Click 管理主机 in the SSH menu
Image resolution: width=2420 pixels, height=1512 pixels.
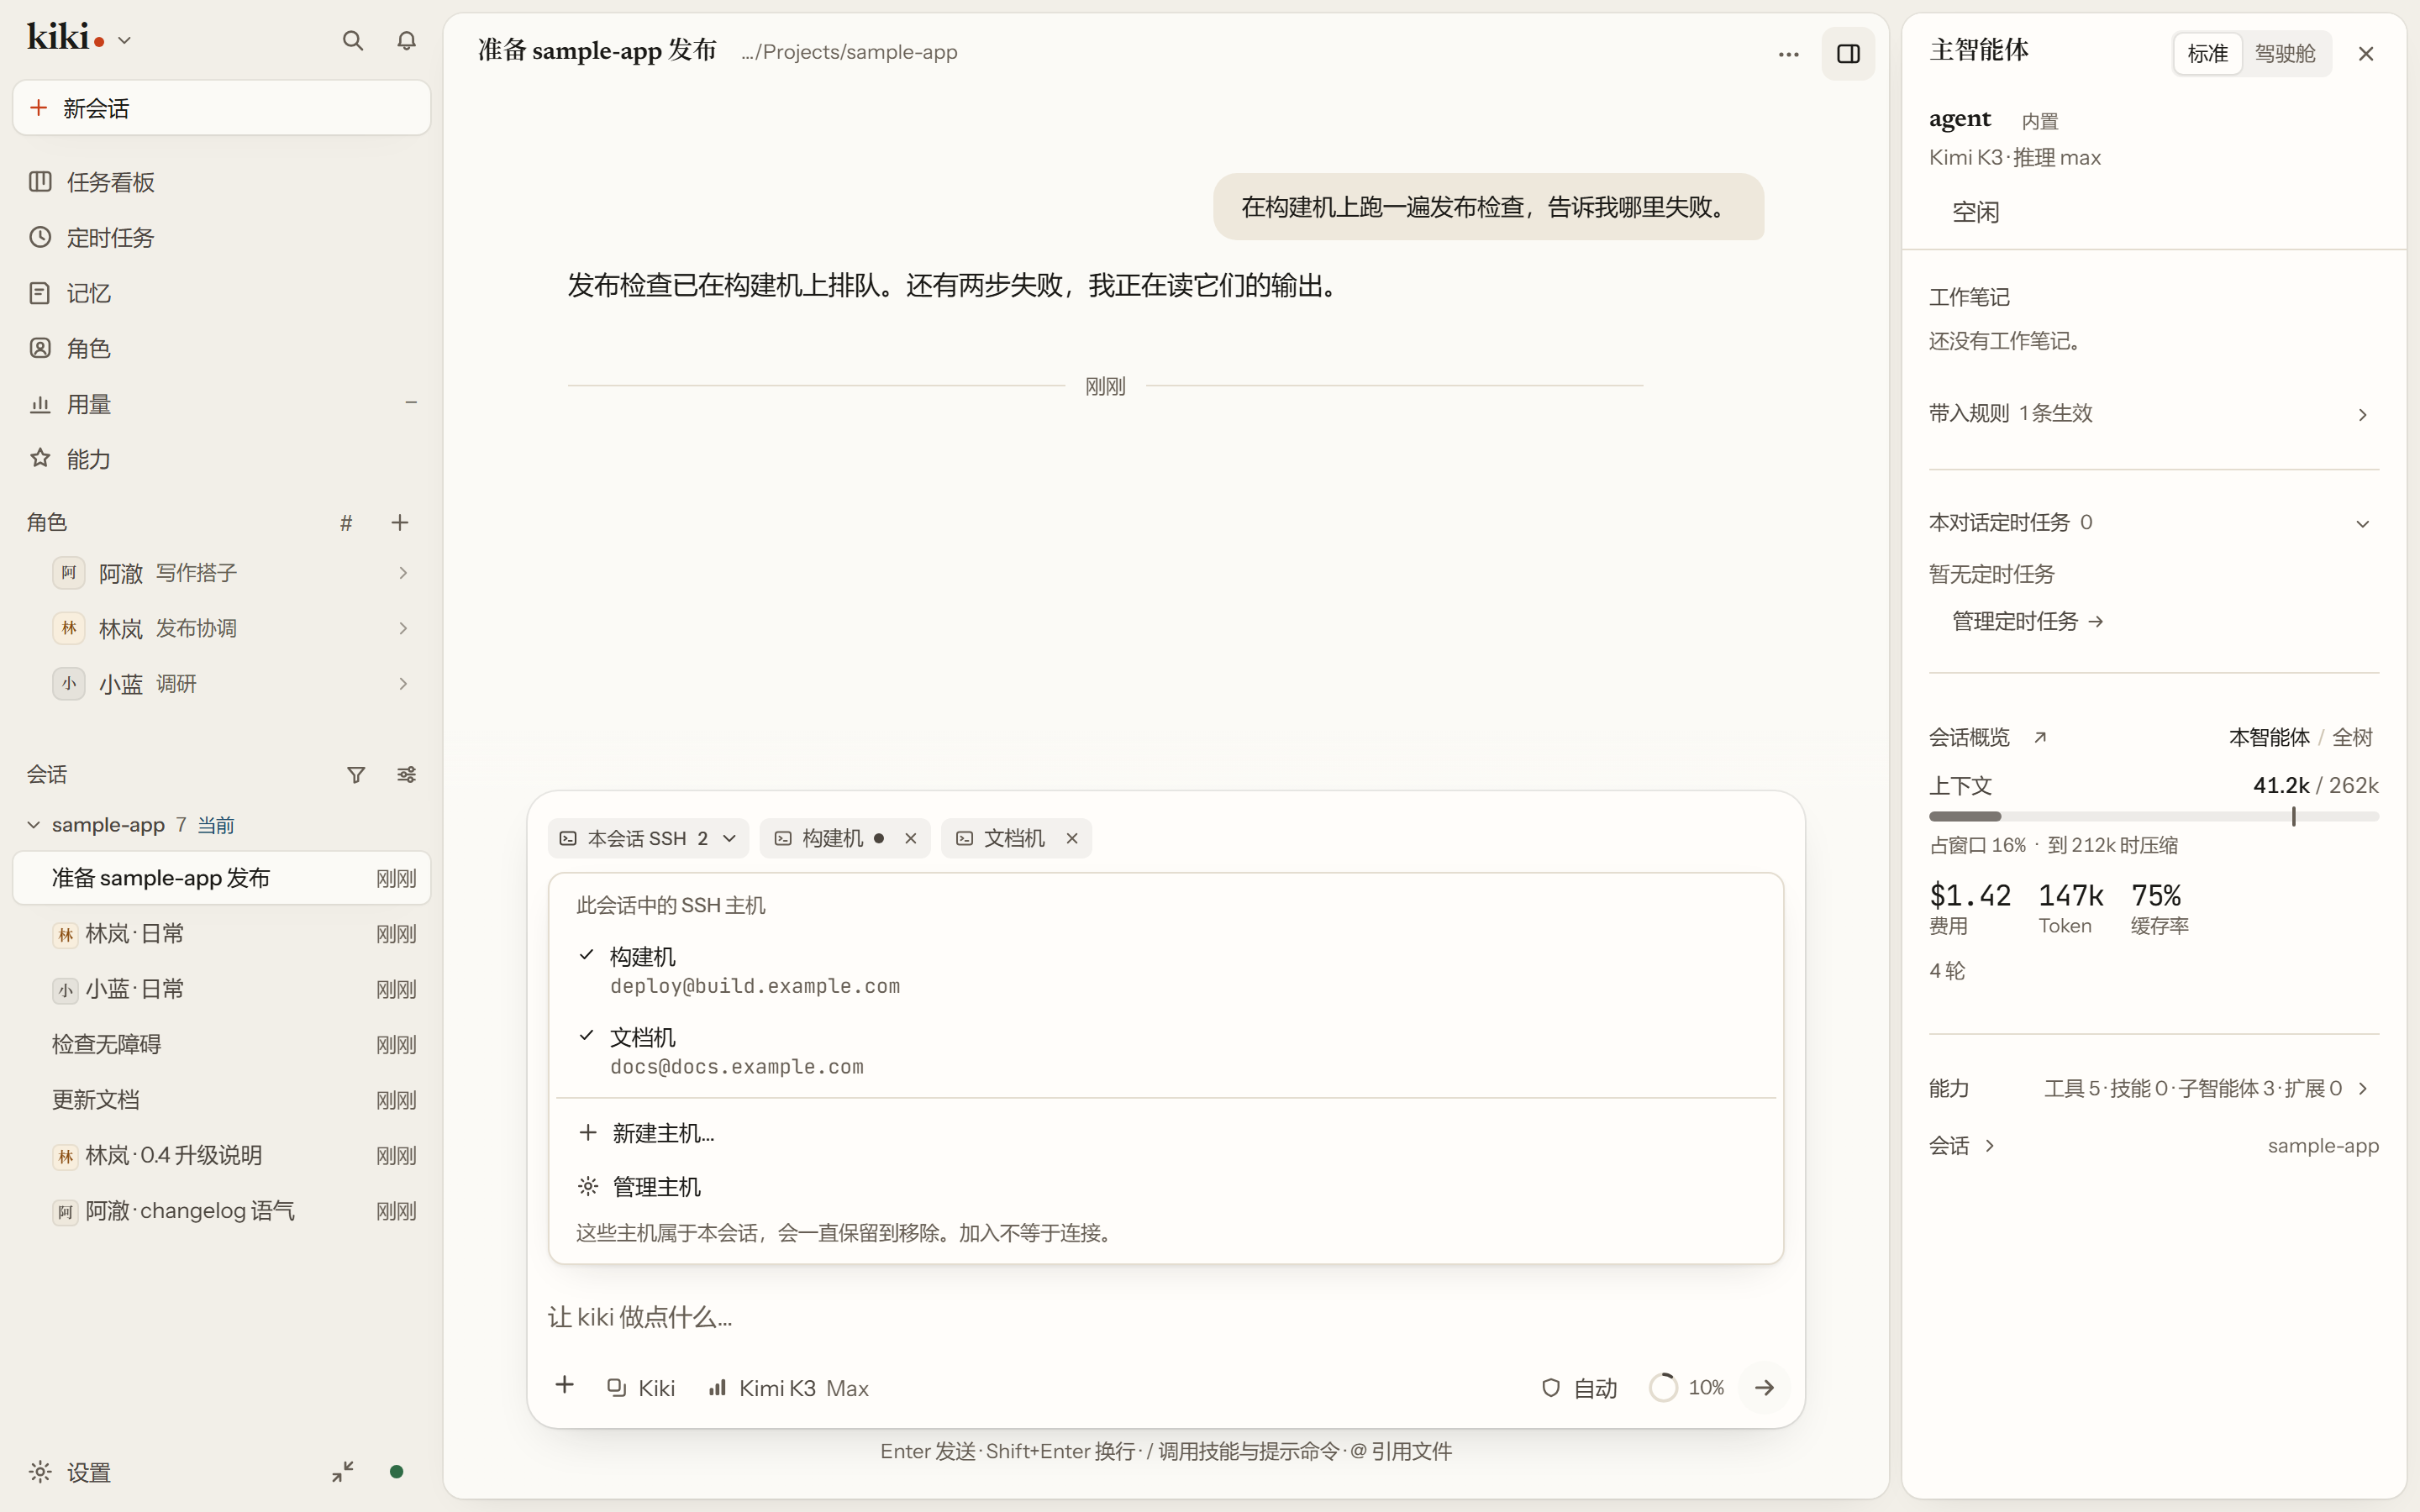[x=1166, y=1187]
